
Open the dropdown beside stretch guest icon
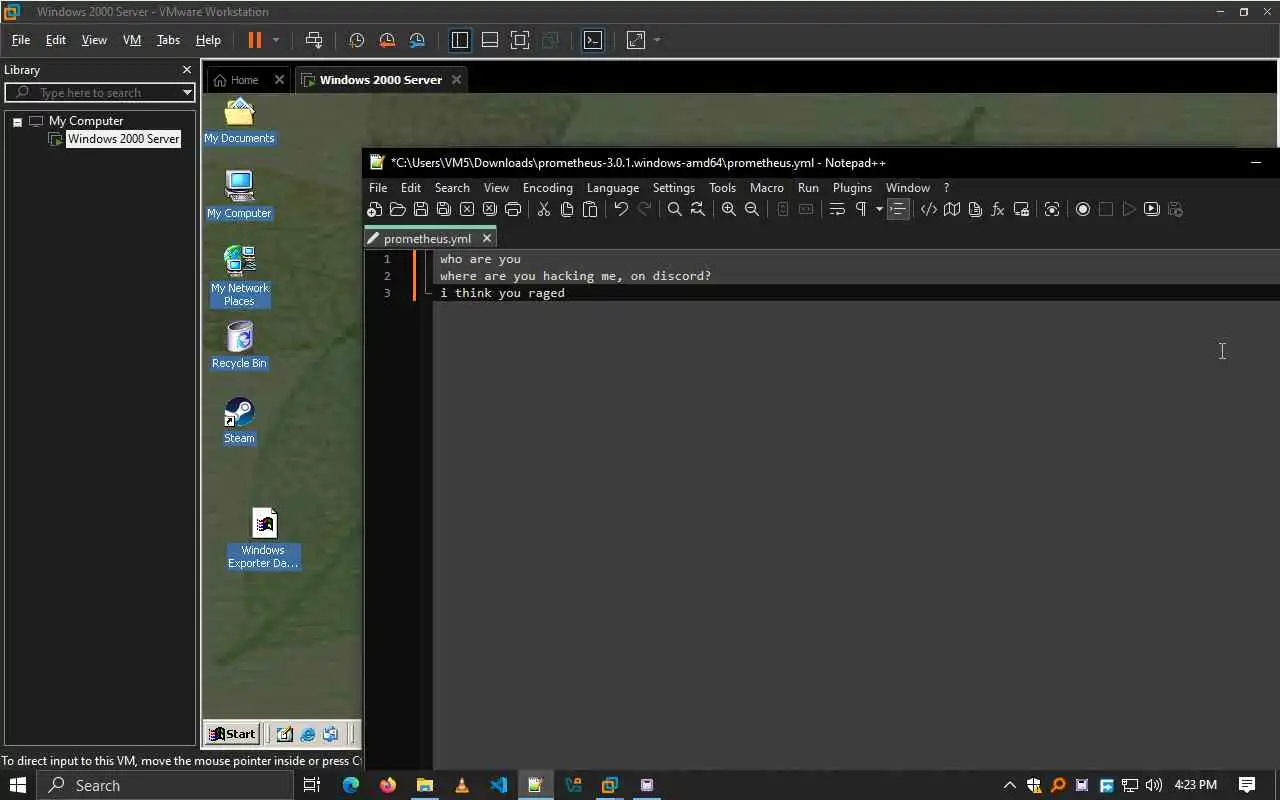[x=657, y=40]
